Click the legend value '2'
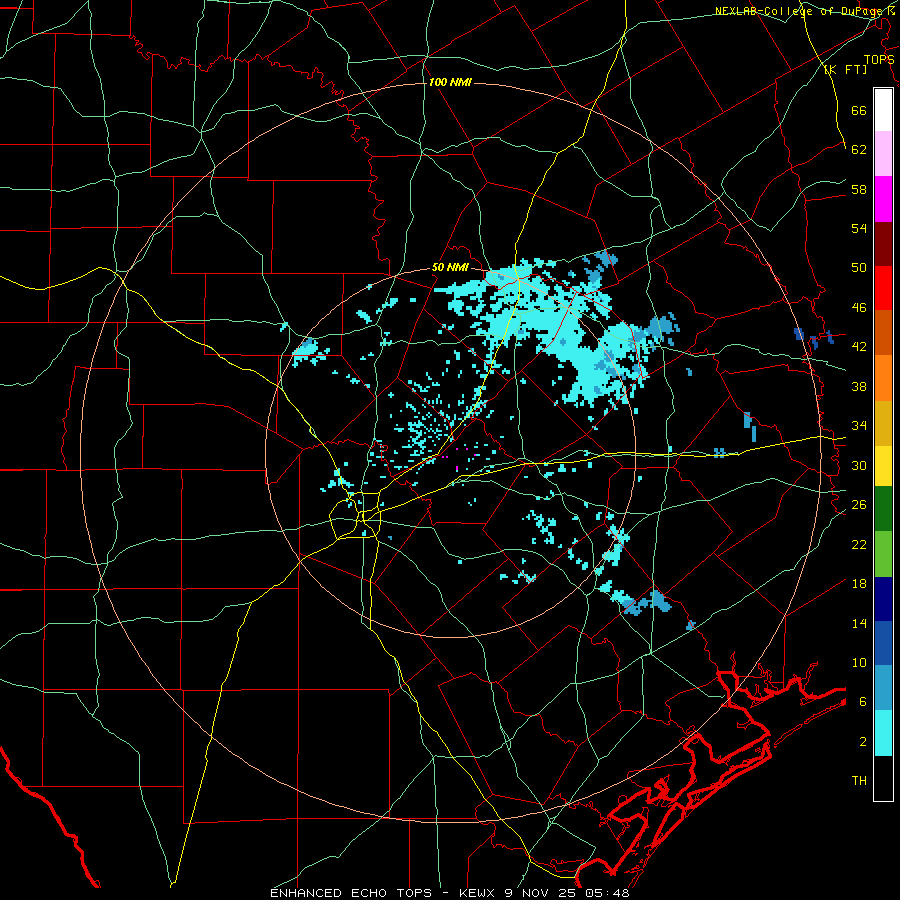Viewport: 900px width, 900px height. [x=863, y=741]
